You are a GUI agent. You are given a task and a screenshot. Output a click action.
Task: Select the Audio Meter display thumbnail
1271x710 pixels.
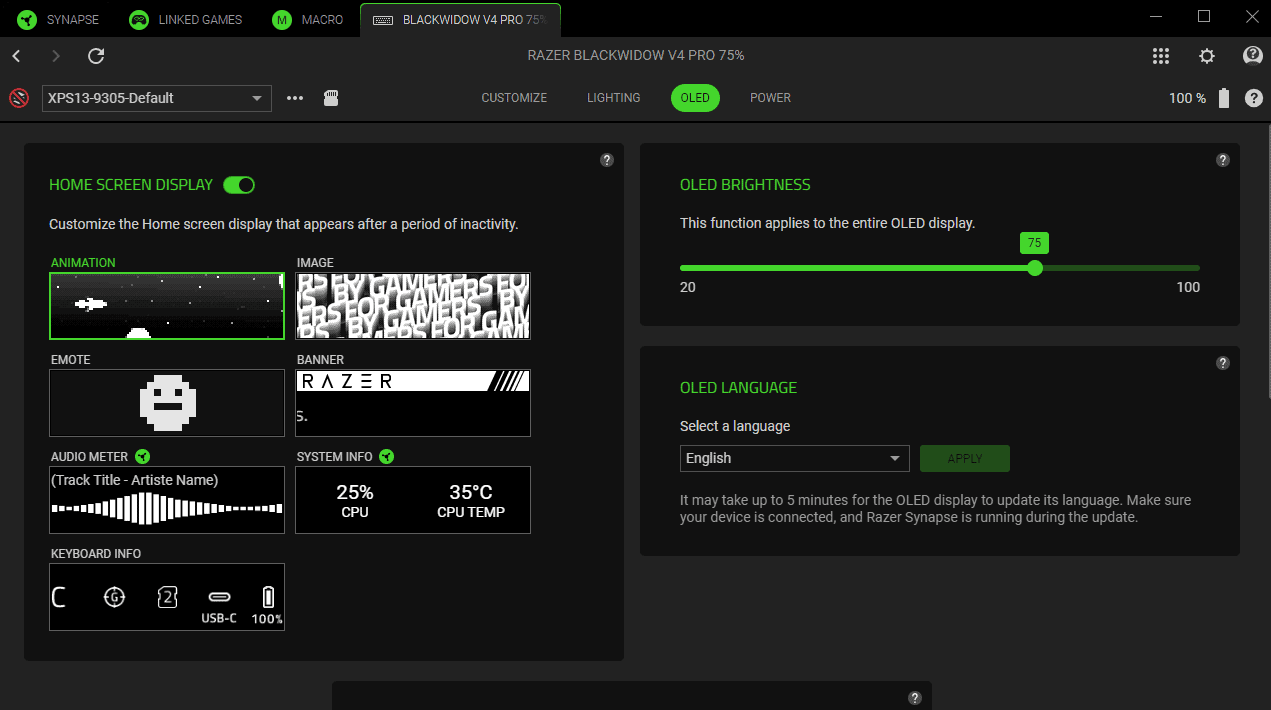pyautogui.click(x=167, y=500)
